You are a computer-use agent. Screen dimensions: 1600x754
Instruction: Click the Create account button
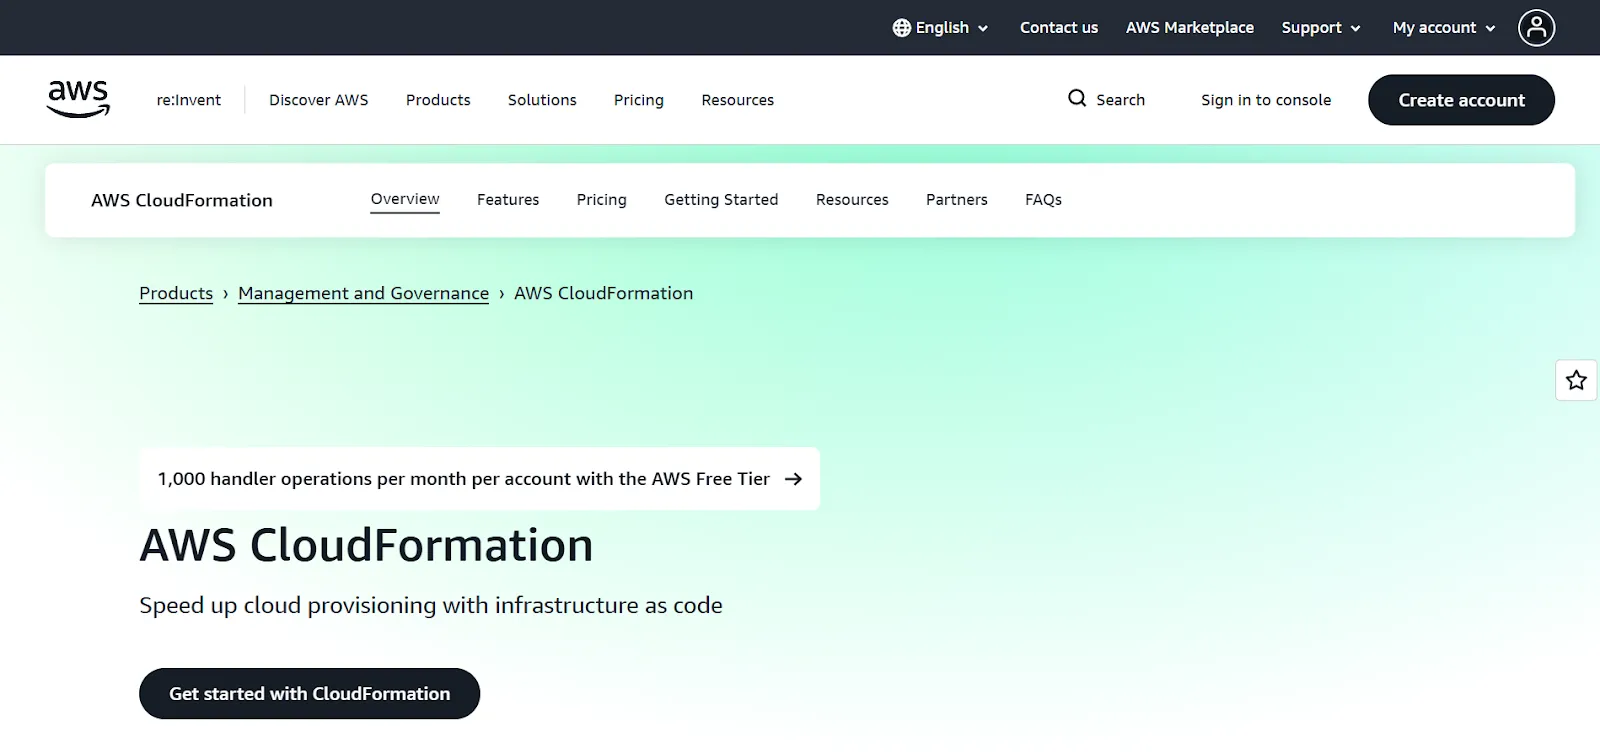tap(1461, 100)
